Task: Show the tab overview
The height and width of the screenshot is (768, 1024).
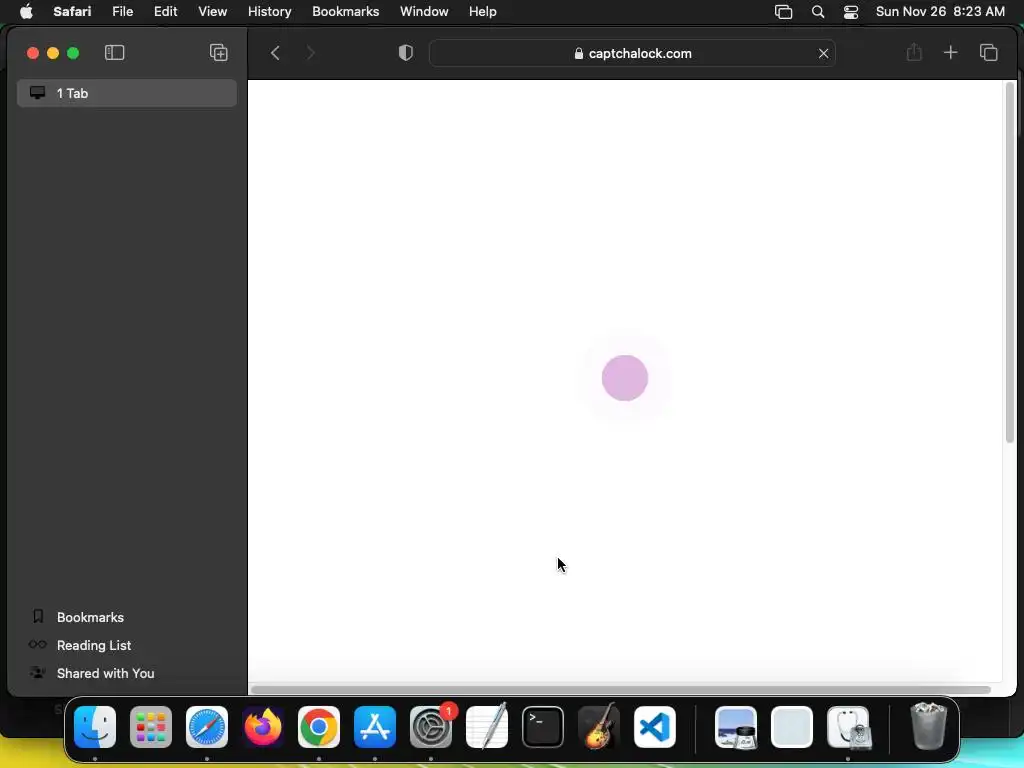Action: (989, 52)
